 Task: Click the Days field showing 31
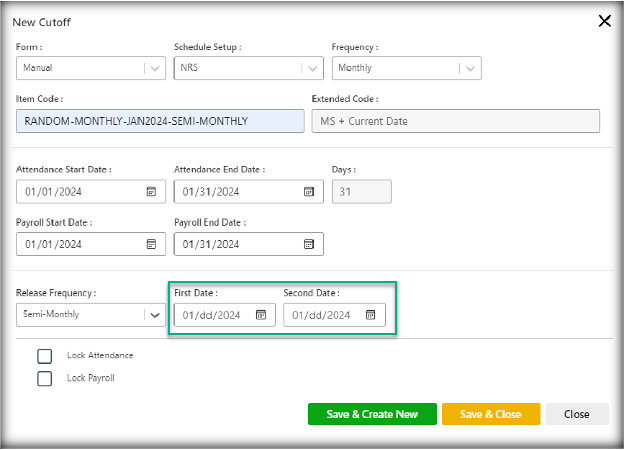point(361,191)
